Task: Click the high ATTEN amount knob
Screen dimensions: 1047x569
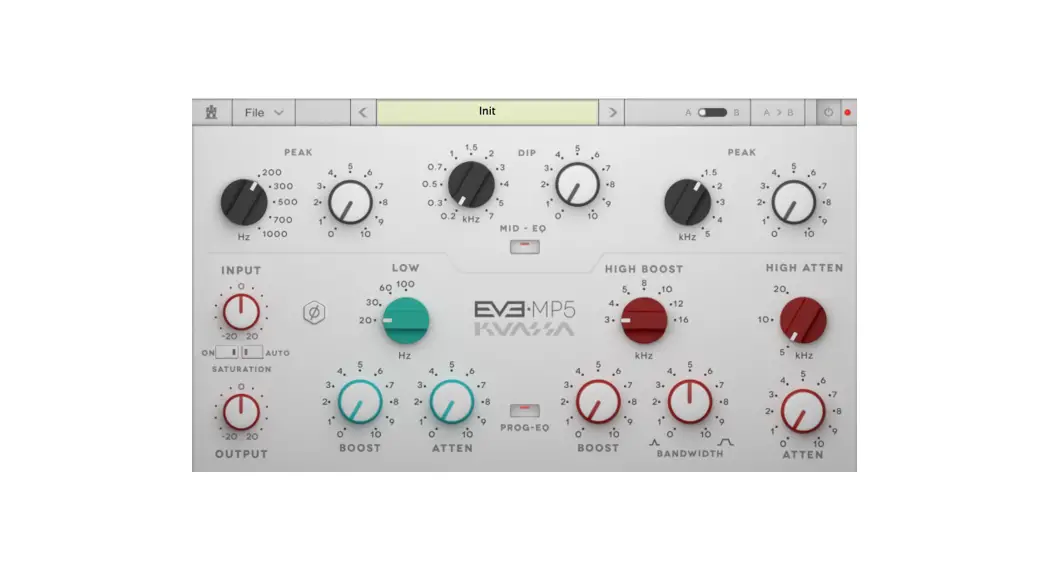Action: pyautogui.click(x=802, y=411)
